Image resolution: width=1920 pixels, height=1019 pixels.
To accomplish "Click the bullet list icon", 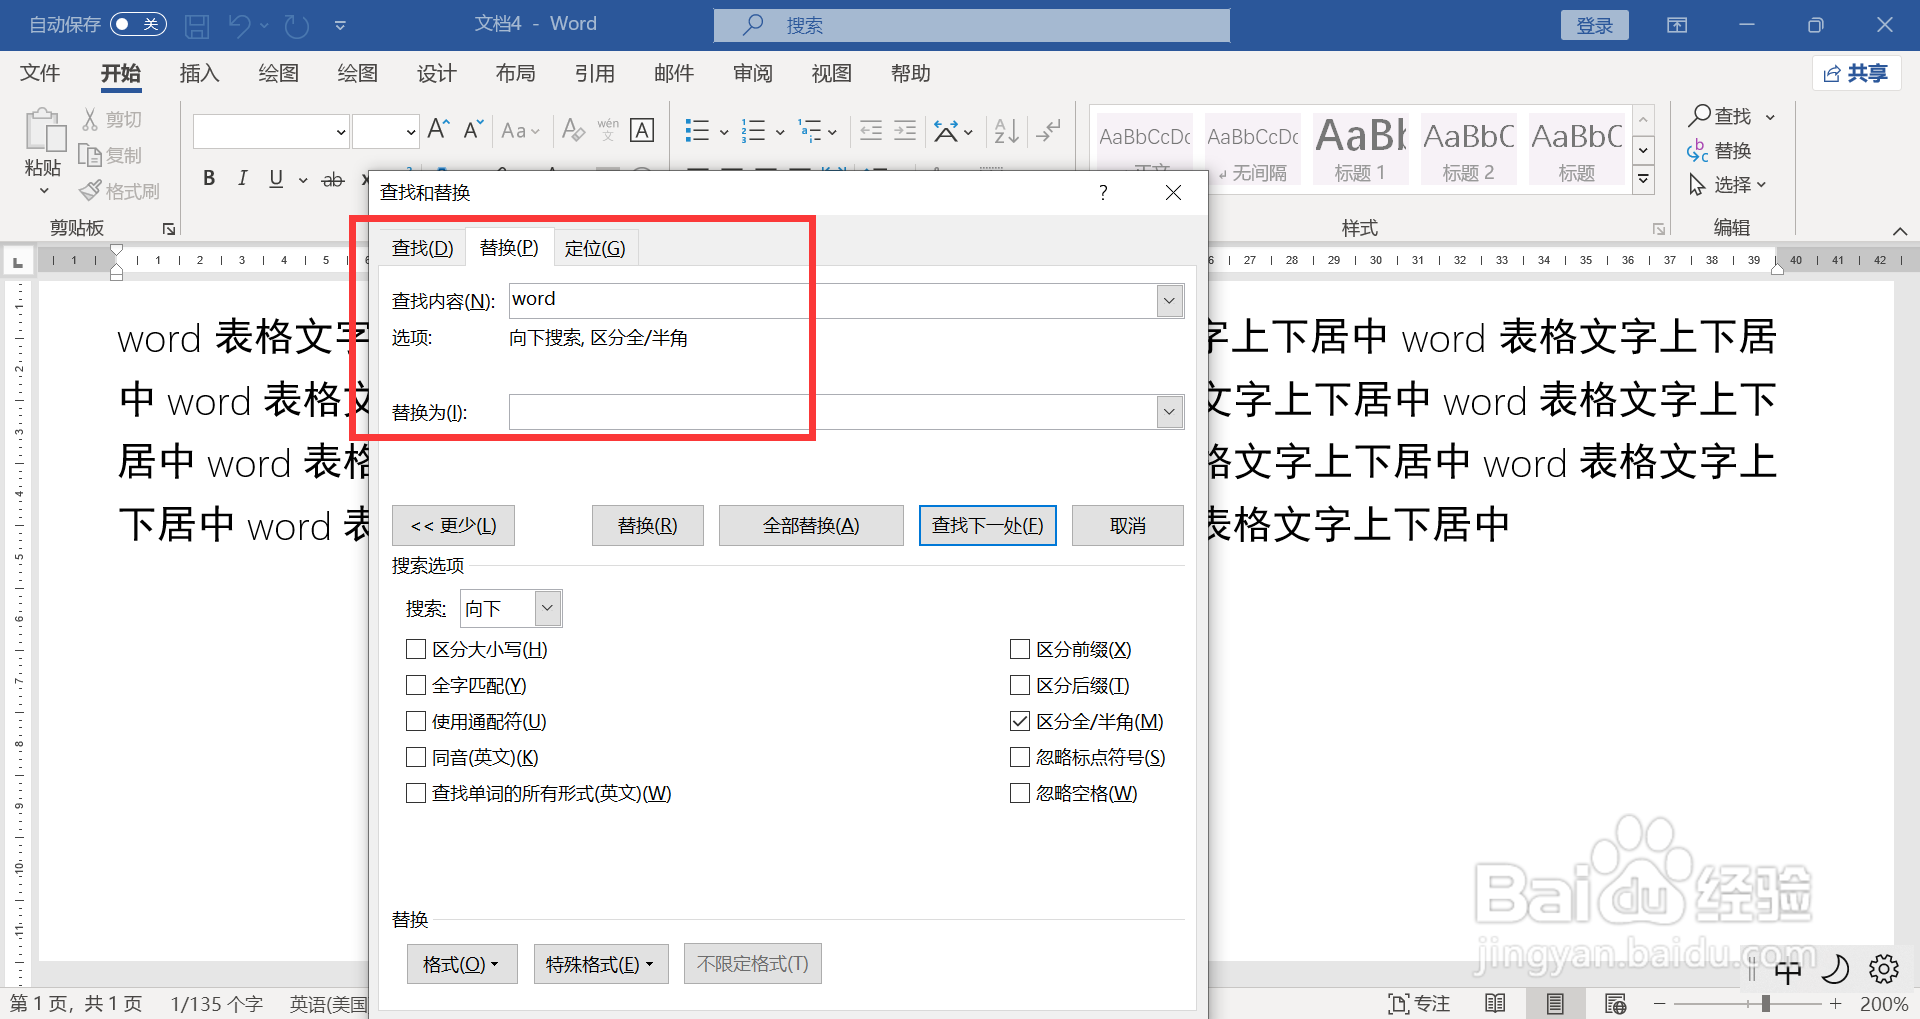I will click(x=697, y=130).
